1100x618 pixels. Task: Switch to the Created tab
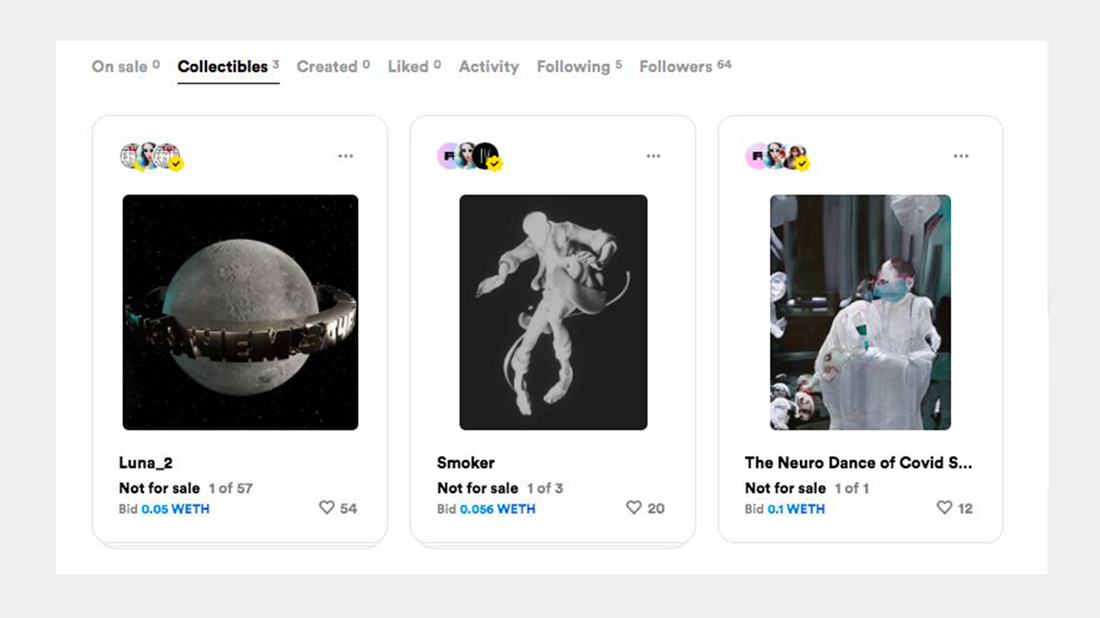click(327, 67)
